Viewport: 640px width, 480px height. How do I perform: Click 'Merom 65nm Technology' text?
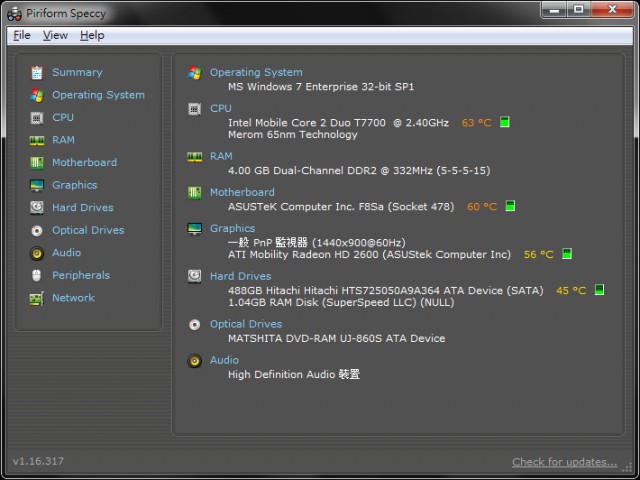(293, 135)
